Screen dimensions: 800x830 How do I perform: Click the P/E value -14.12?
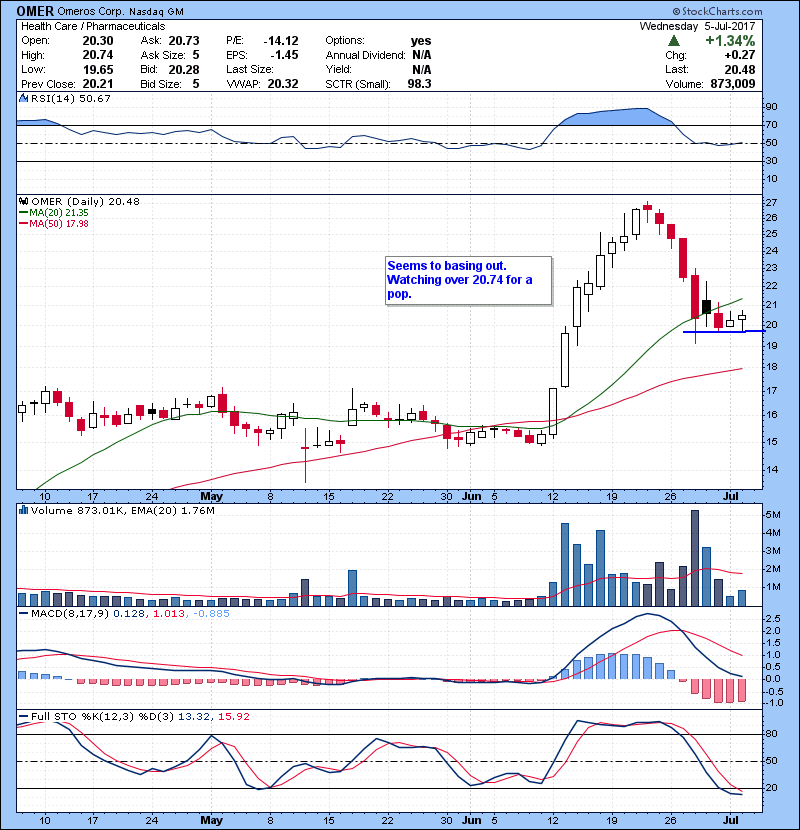pos(281,41)
